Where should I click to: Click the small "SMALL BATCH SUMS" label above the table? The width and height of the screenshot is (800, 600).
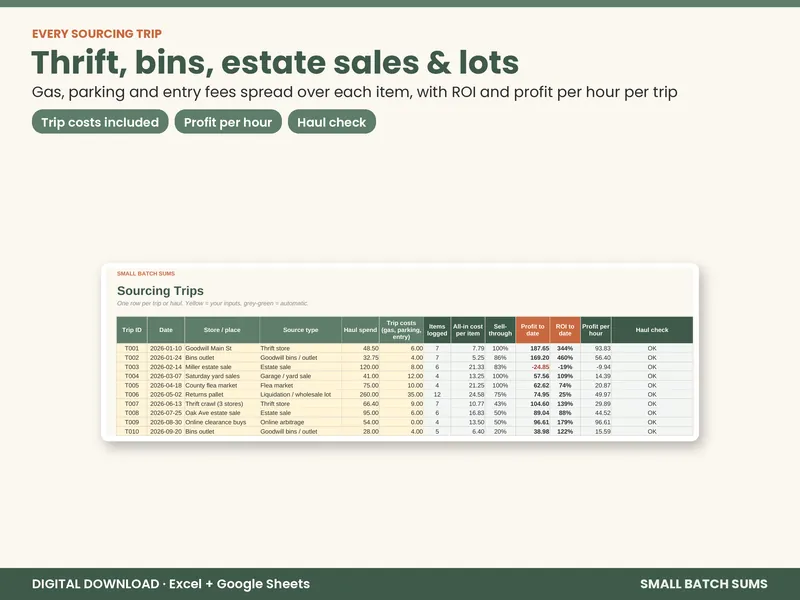(146, 273)
